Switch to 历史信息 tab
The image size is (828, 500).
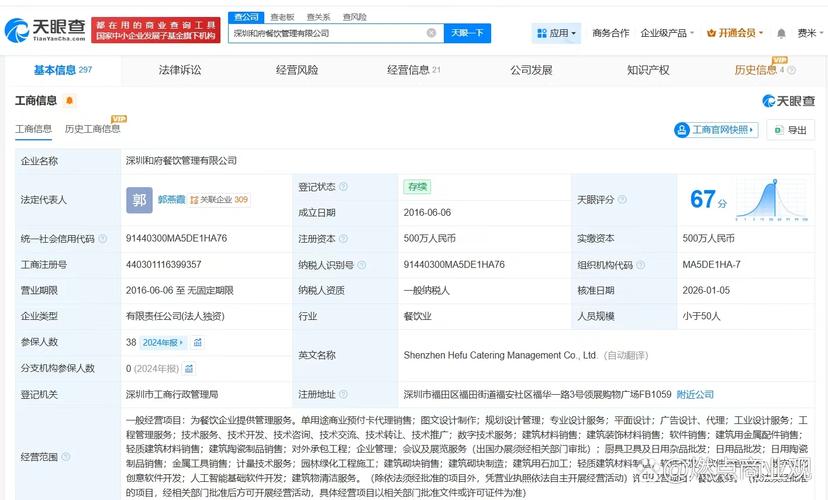pos(756,70)
